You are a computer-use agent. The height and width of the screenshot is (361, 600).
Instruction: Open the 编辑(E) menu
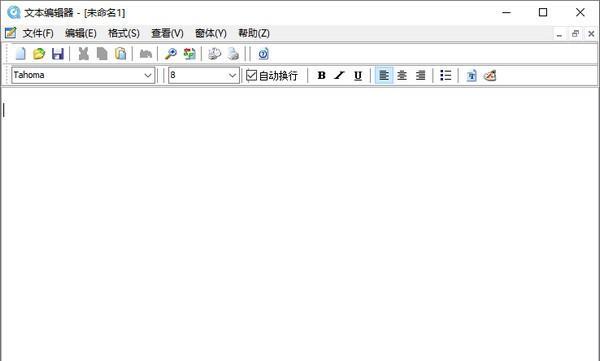[x=81, y=33]
